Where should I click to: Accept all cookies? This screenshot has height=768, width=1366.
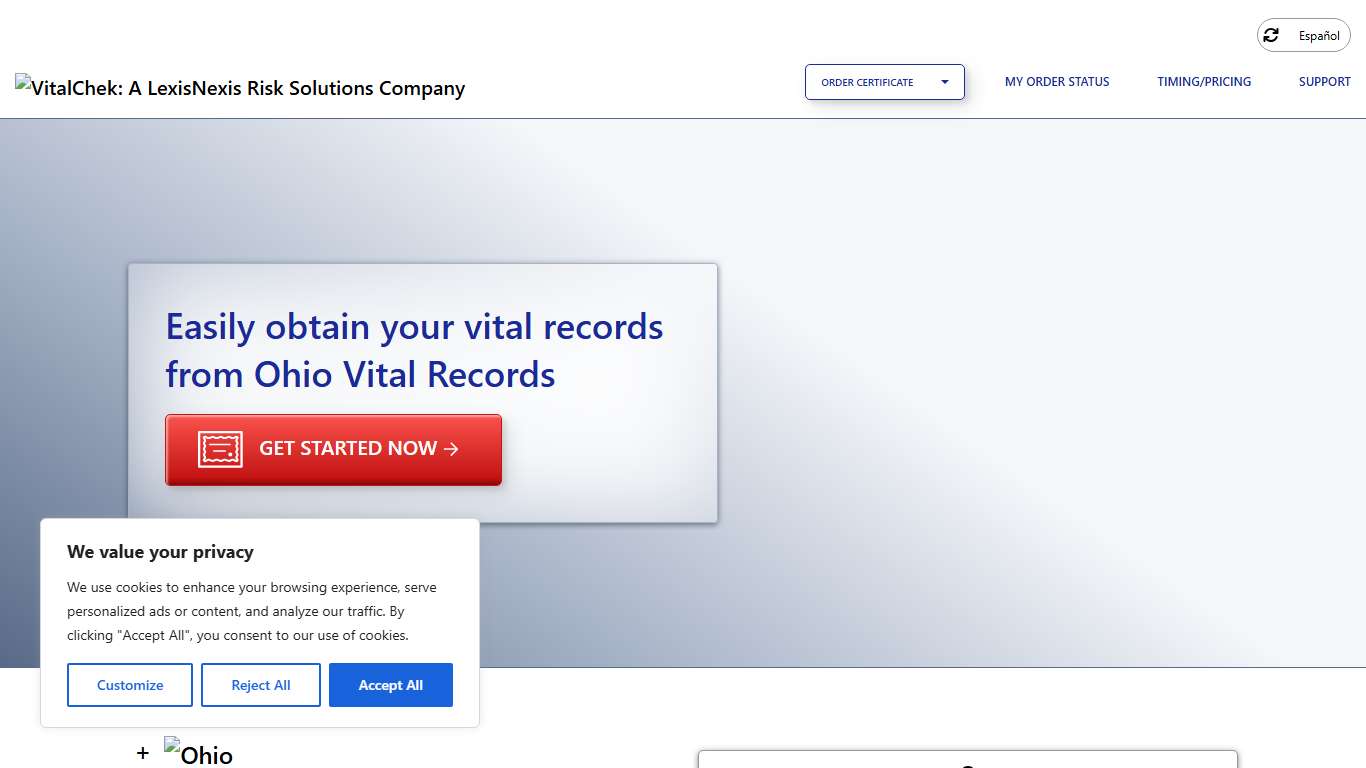[x=391, y=685]
